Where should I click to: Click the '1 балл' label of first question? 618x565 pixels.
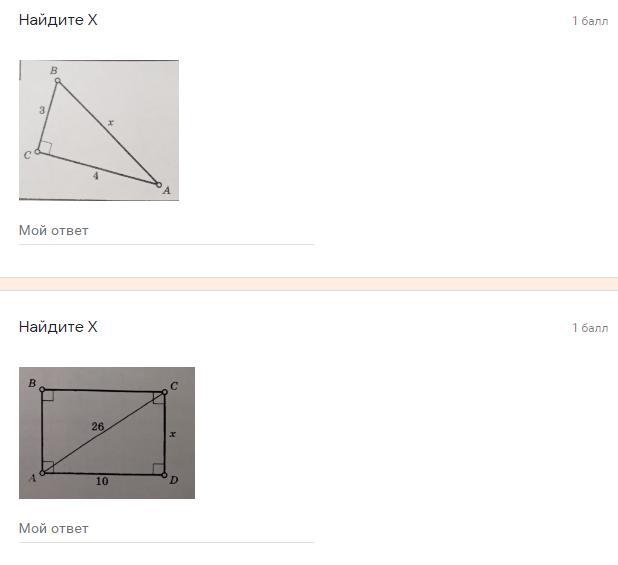[x=590, y=21]
